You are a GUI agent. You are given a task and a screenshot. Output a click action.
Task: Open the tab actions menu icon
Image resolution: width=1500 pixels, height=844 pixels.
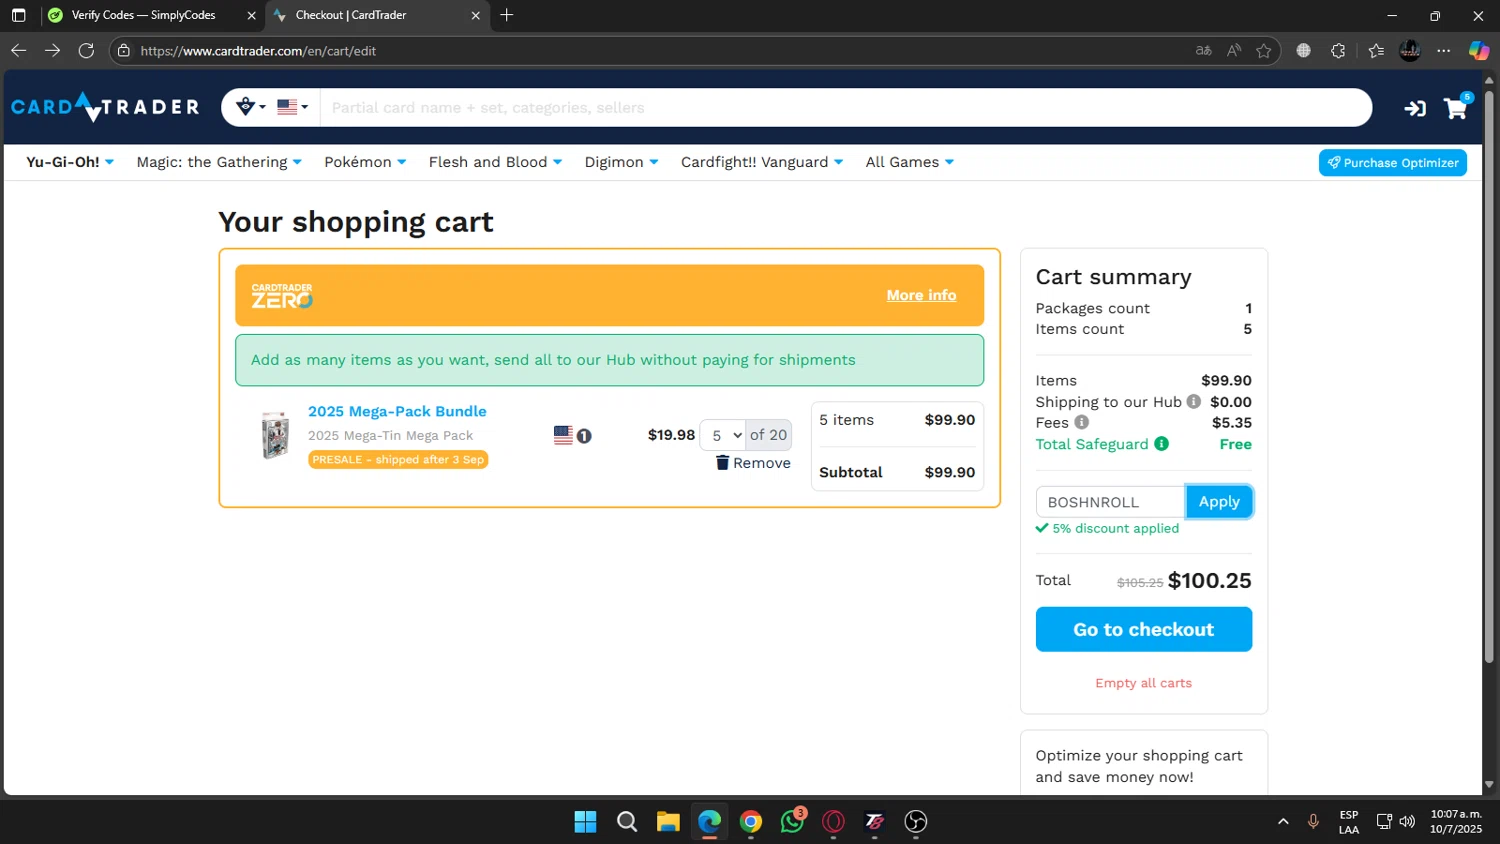[x=18, y=15]
